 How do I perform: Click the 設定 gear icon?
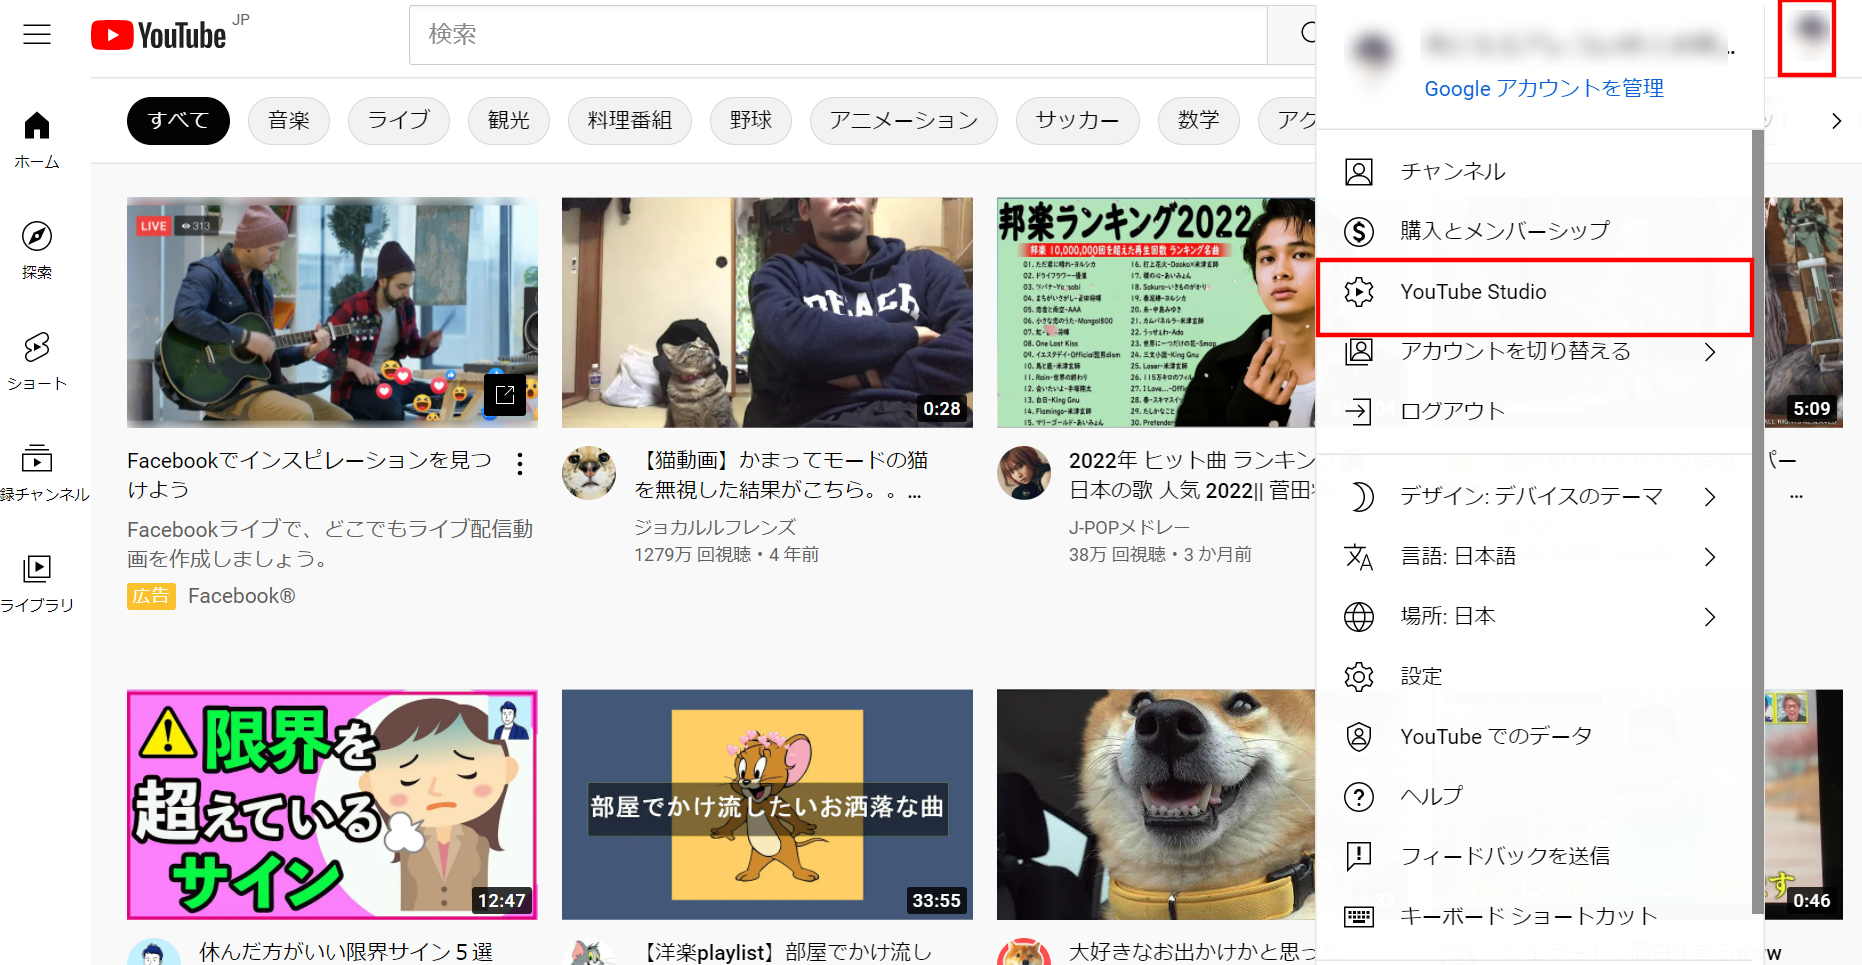(x=1359, y=677)
